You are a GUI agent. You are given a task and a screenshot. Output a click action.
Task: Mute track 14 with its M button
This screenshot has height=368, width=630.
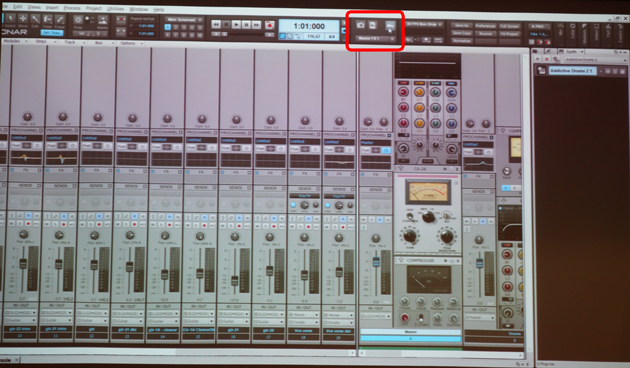pos(153,225)
